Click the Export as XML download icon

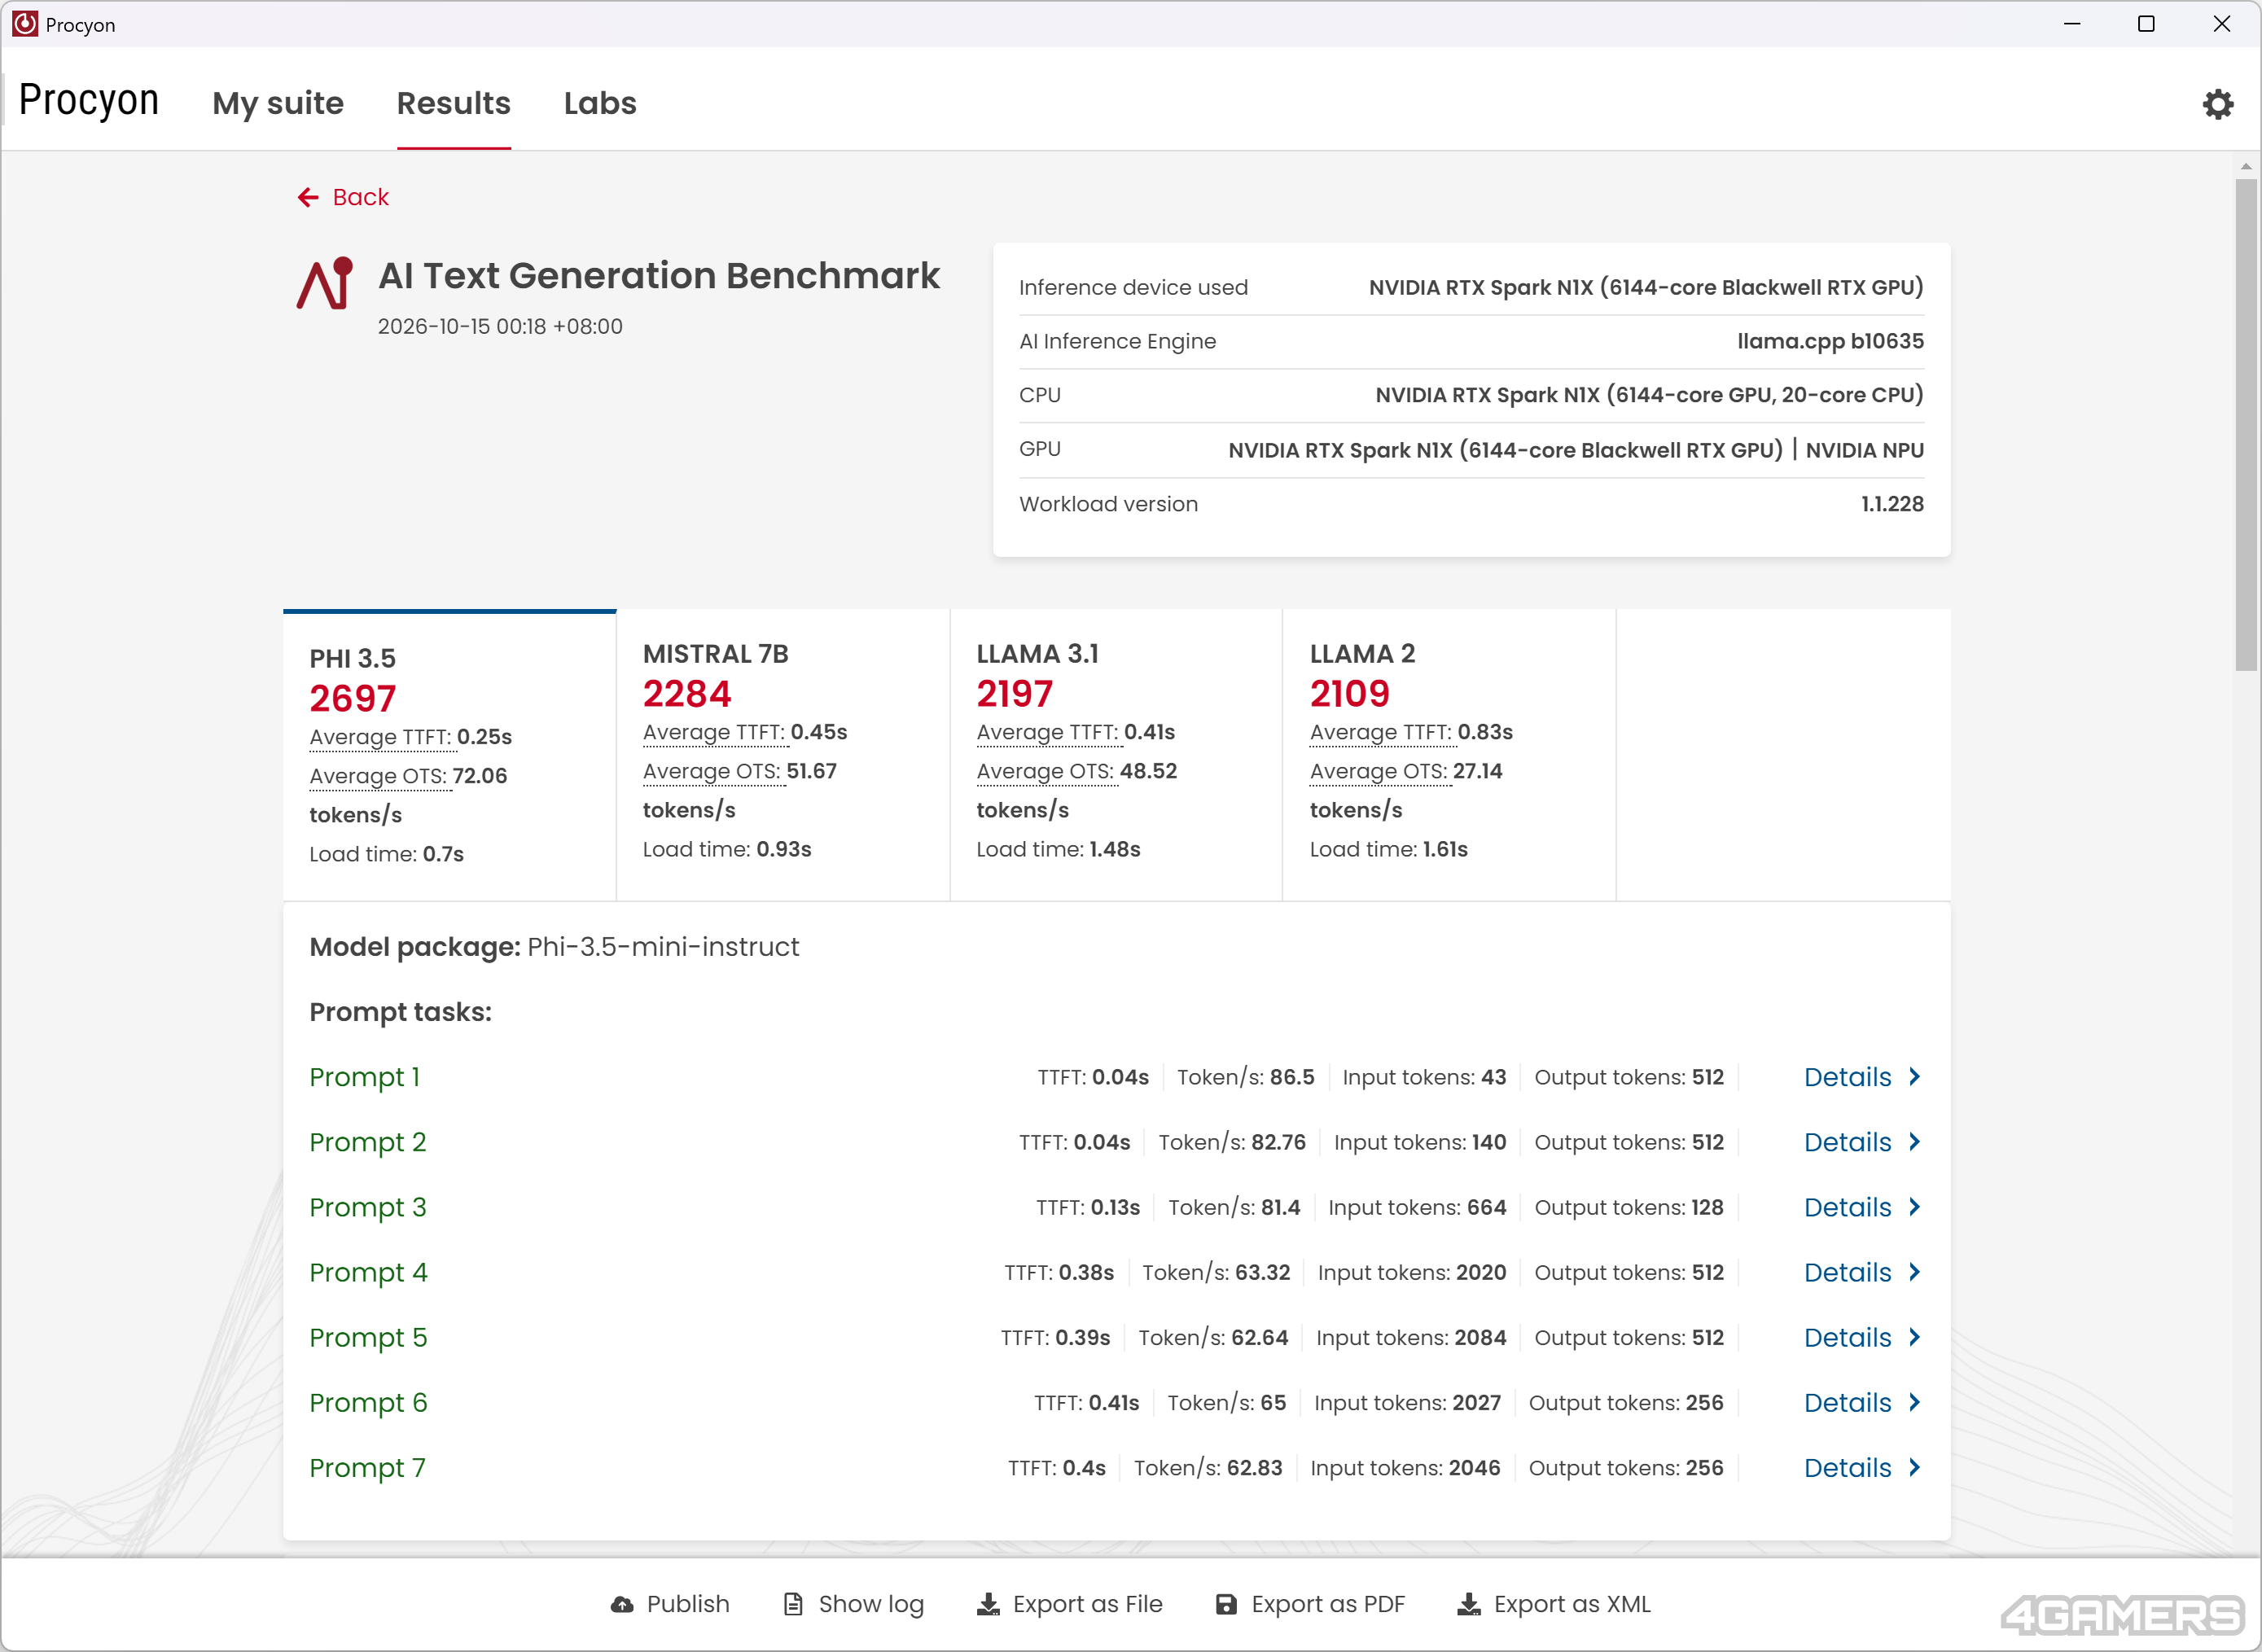(1469, 1604)
